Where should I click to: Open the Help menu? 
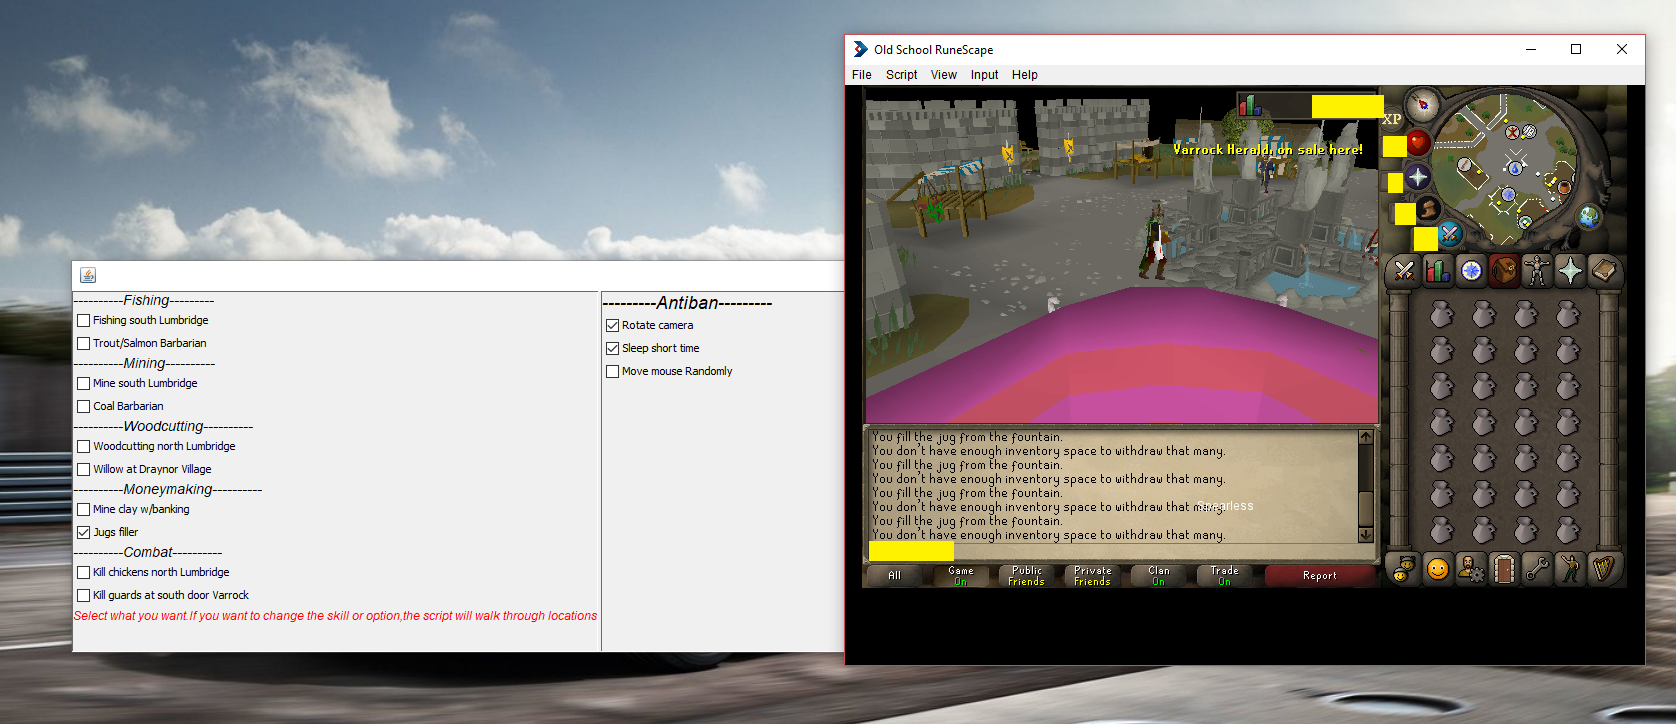click(1024, 75)
